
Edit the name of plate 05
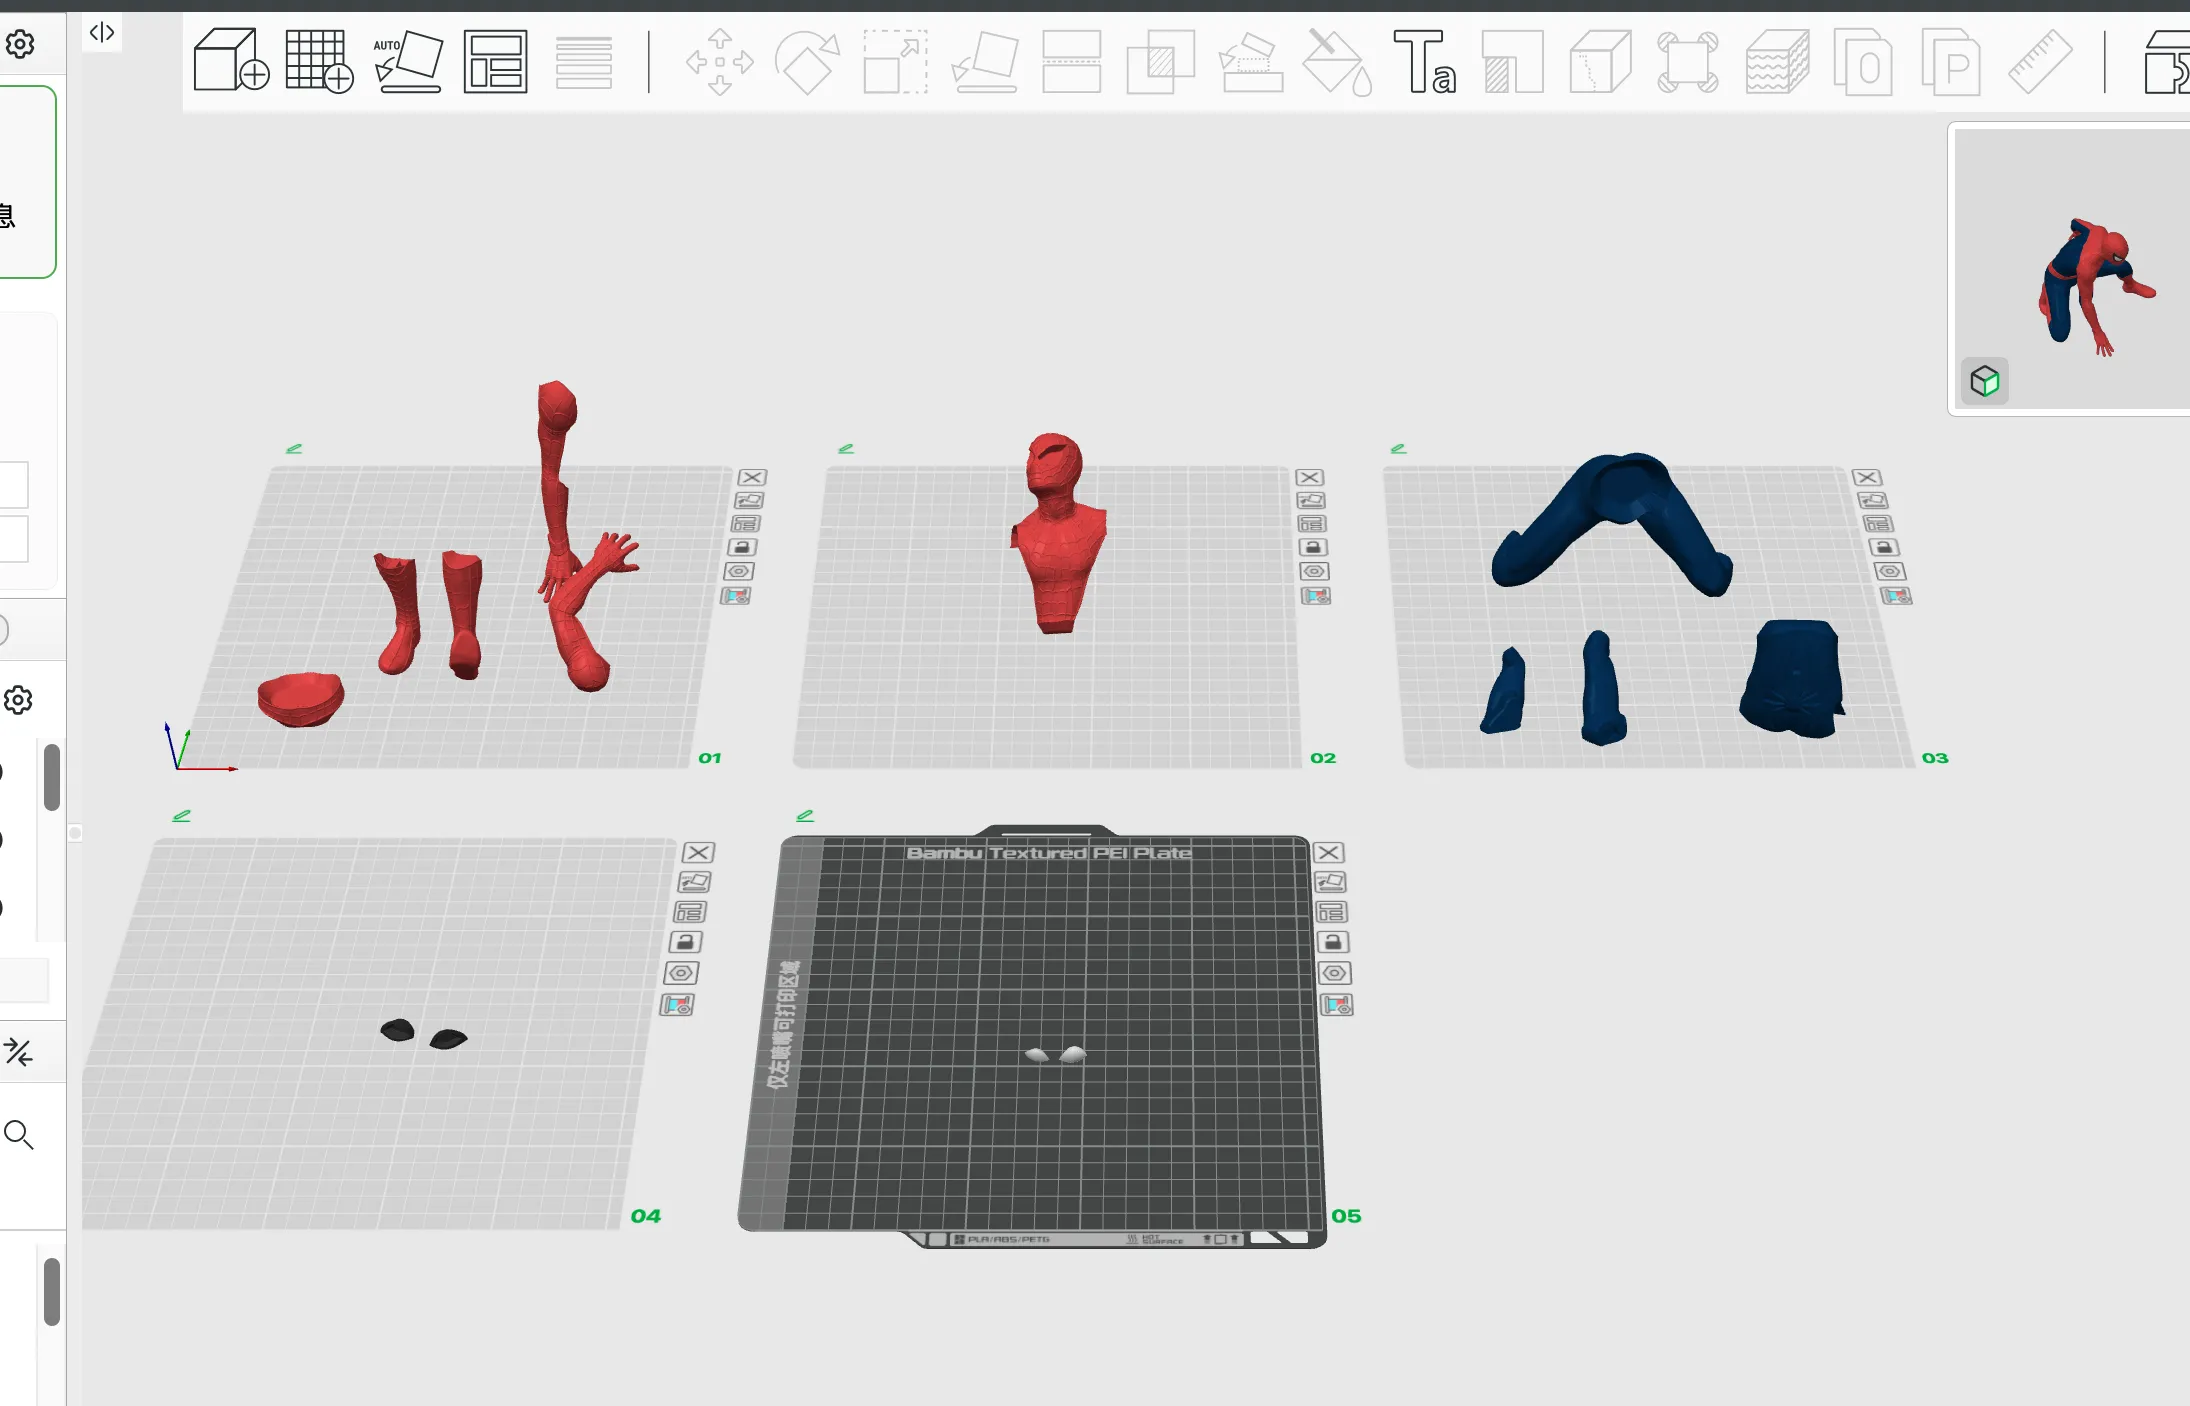805,816
